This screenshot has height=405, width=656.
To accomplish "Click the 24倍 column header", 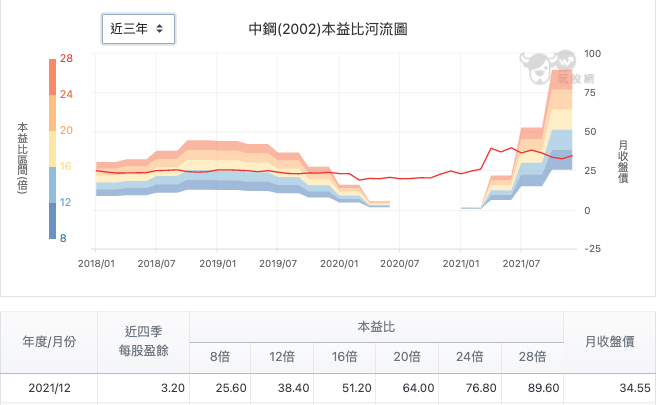I will 470,358.
